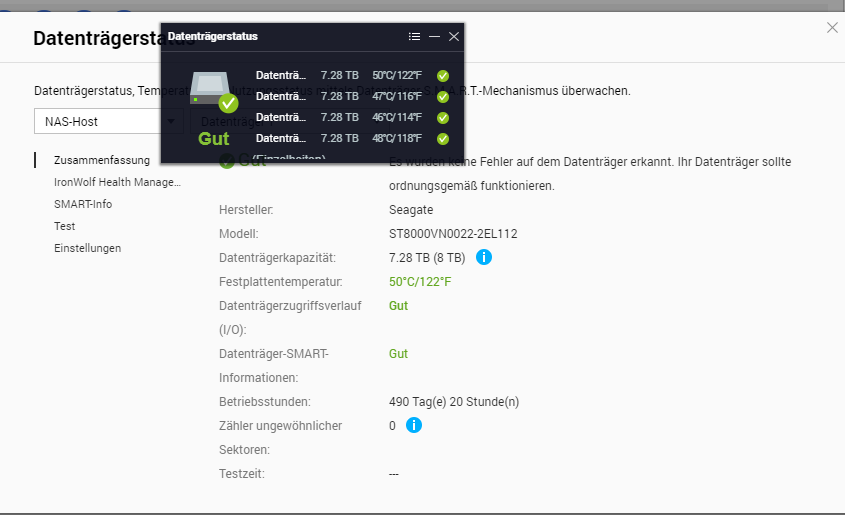Image resolution: width=845 pixels, height=515 pixels.
Task: Go to the Einstellungen tab
Action: (x=87, y=248)
